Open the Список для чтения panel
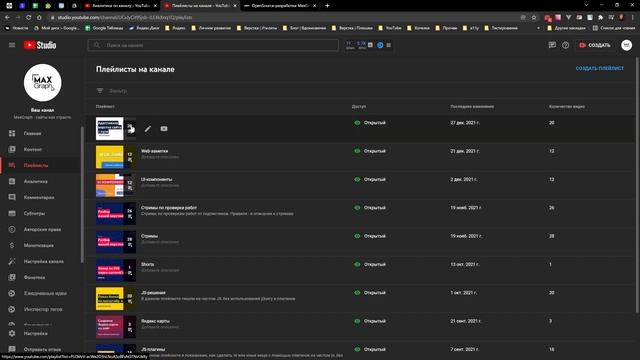 [x=613, y=28]
